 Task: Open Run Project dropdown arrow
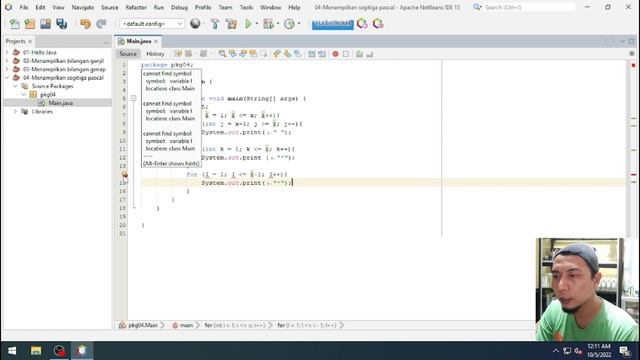pos(257,24)
